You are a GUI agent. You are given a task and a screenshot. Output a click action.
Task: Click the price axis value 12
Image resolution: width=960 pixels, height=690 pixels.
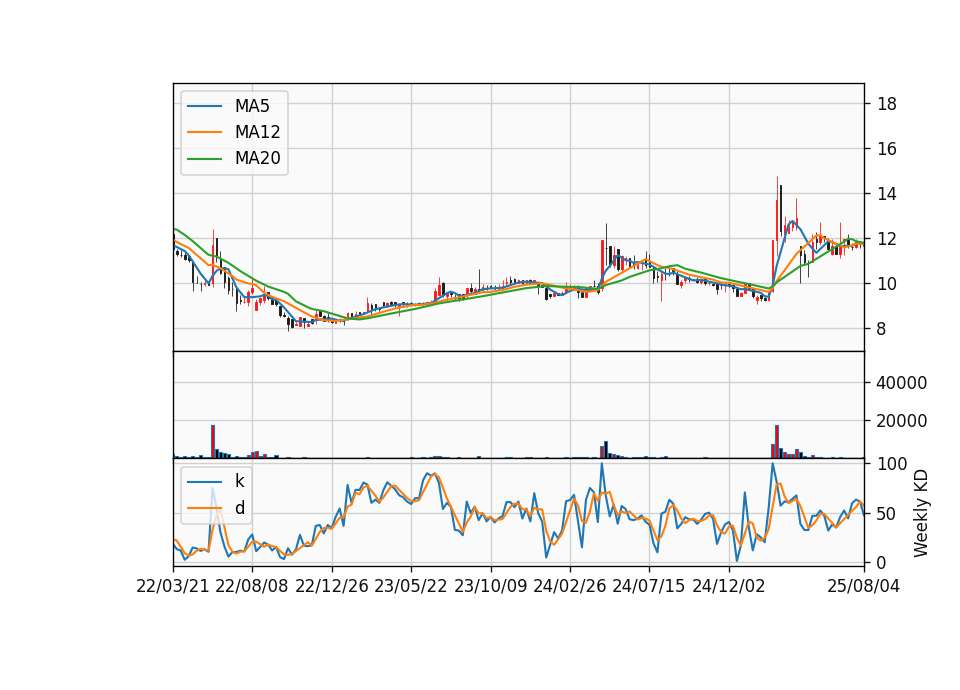tap(887, 239)
